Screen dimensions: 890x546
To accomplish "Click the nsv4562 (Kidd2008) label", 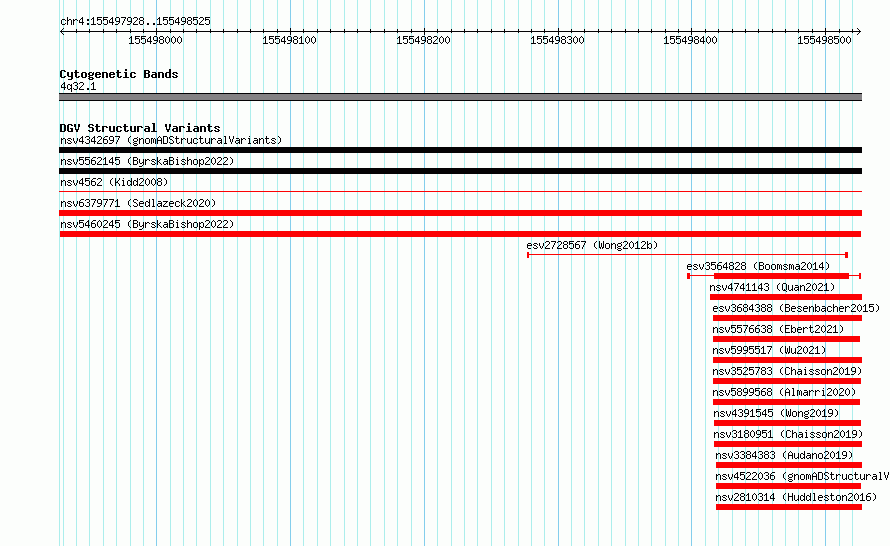I will coord(114,182).
